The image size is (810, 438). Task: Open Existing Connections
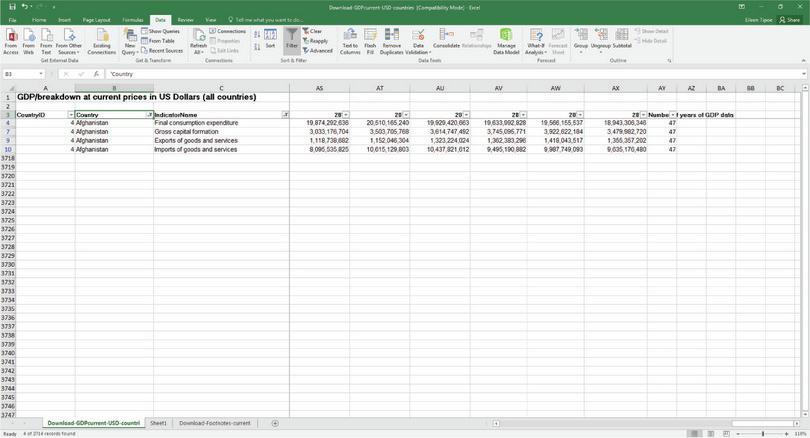coord(102,41)
